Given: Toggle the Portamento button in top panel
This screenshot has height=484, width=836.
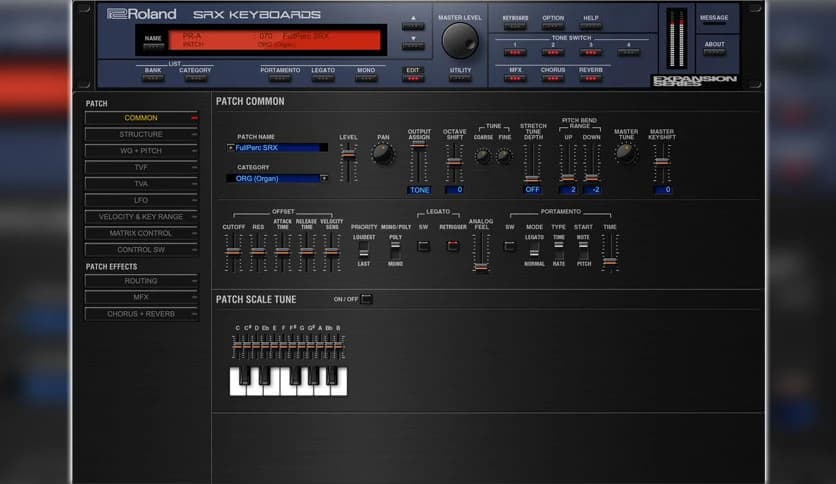Looking at the screenshot, I should [280, 78].
